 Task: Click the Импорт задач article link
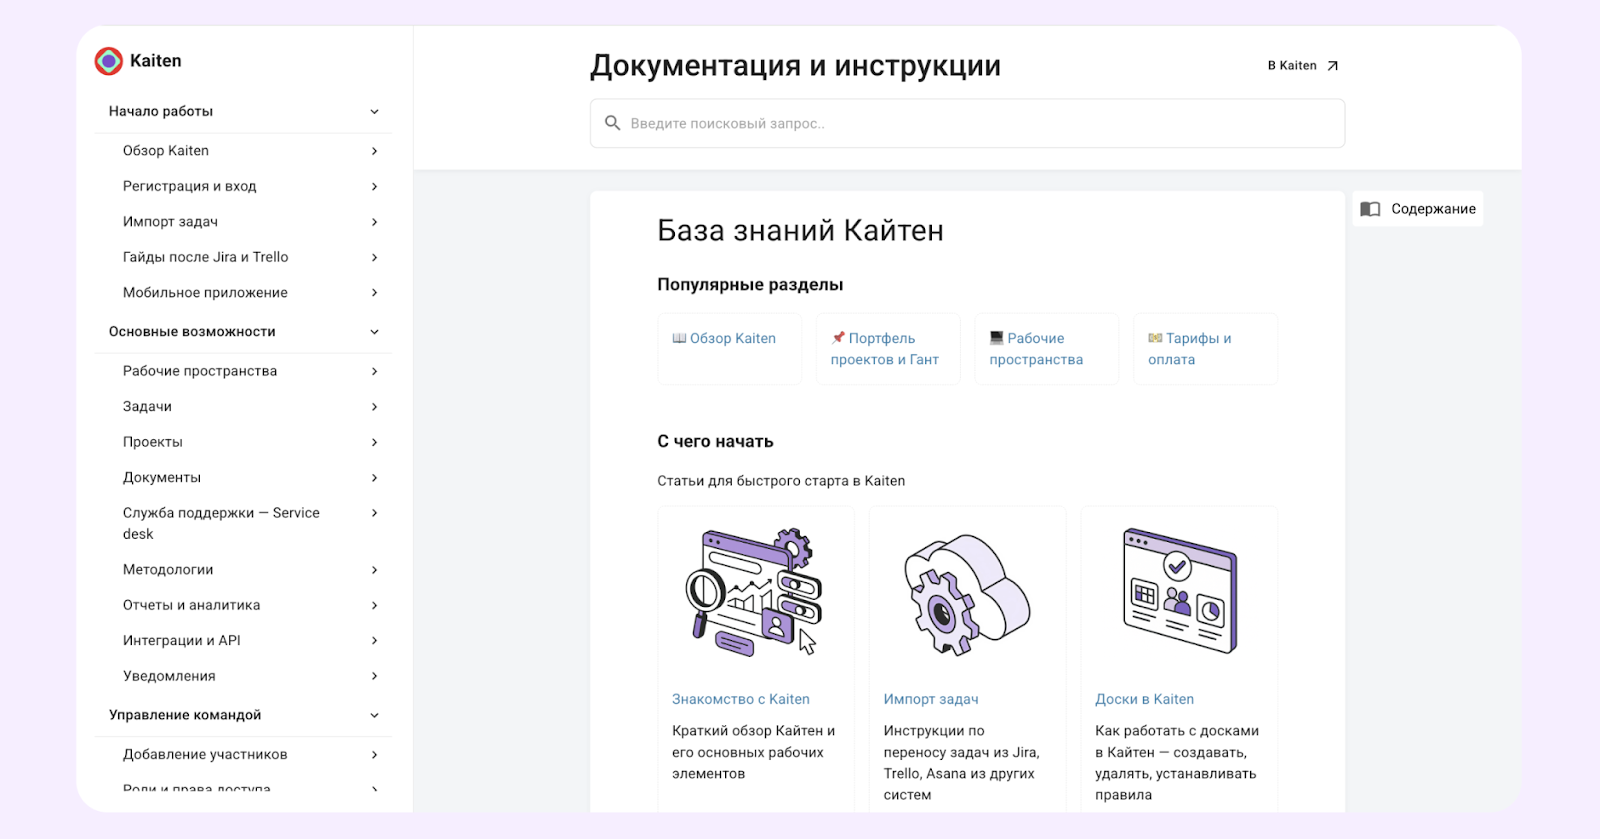click(931, 700)
